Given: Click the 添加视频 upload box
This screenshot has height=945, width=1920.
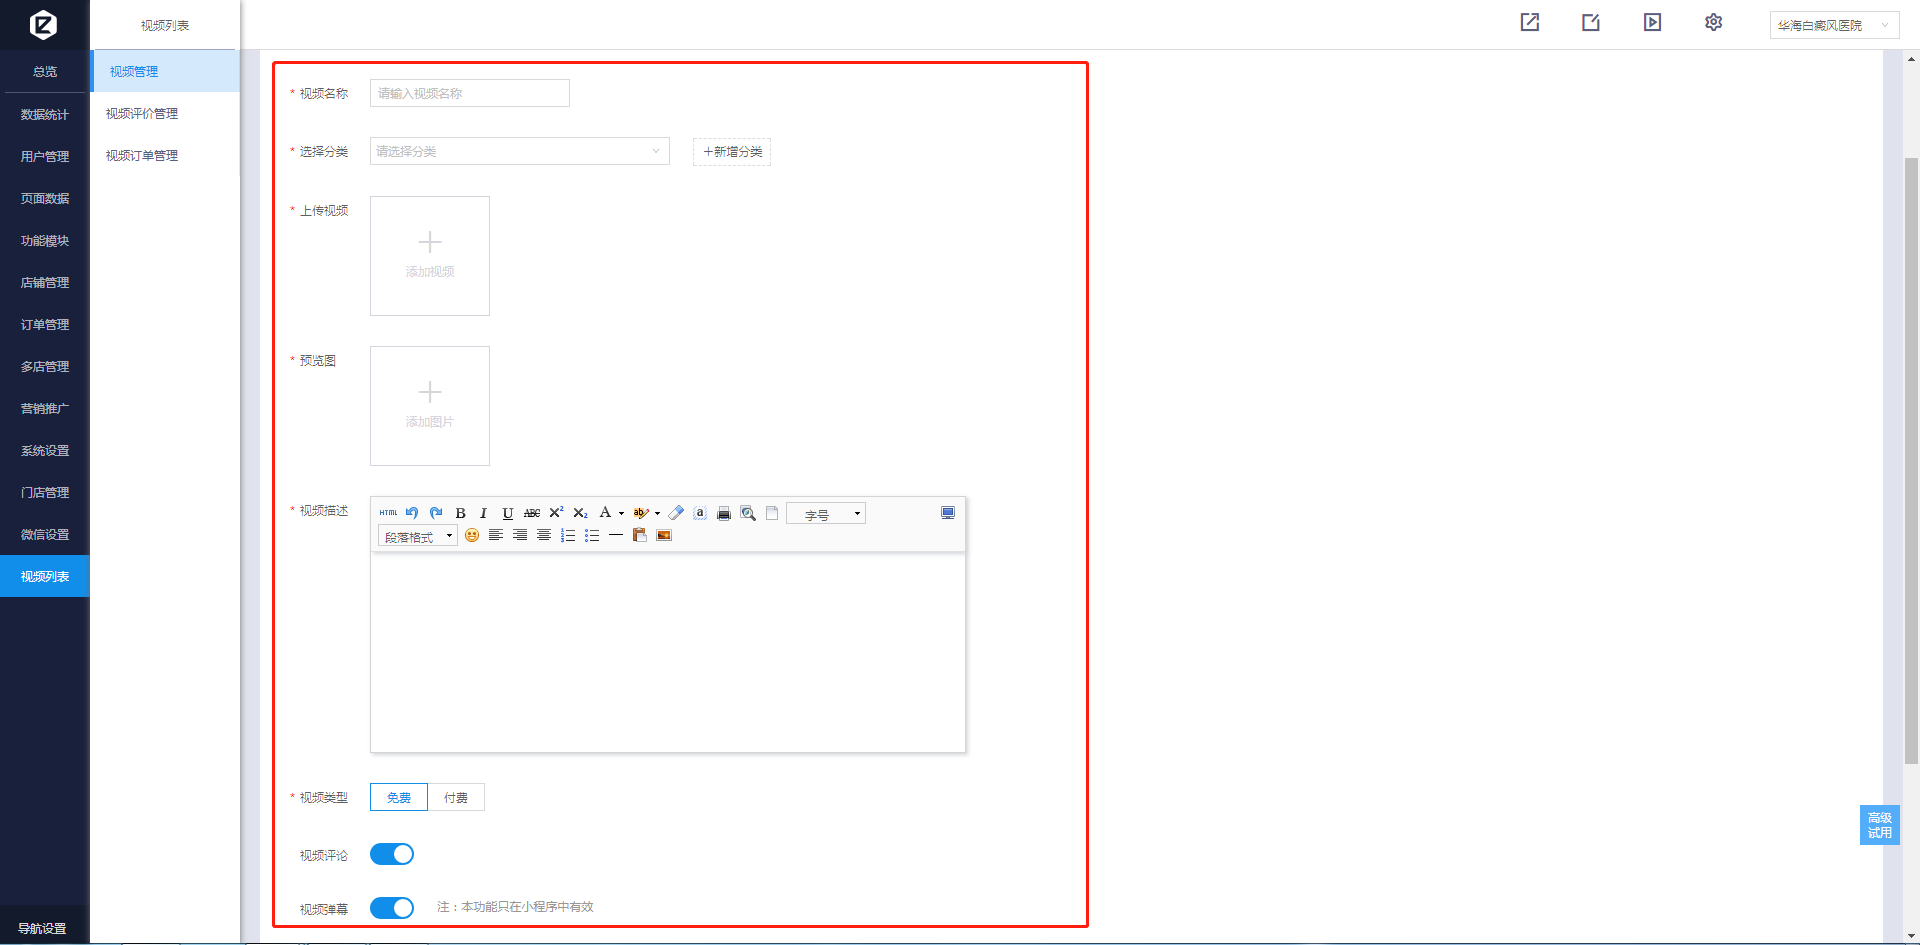Looking at the screenshot, I should pos(430,256).
